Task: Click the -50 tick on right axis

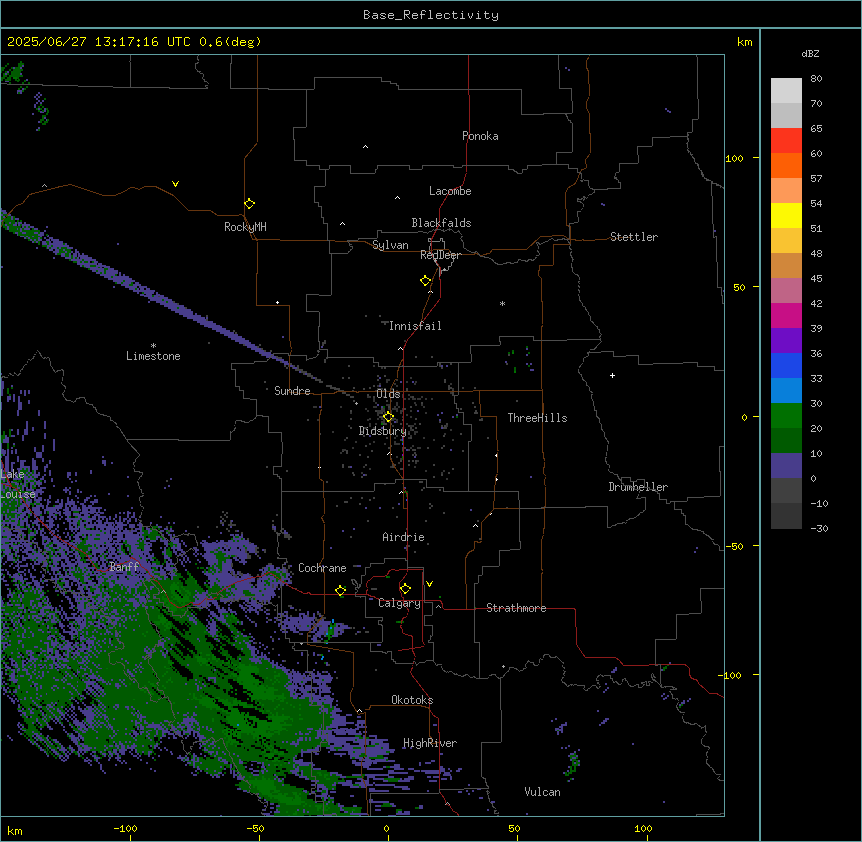Action: pos(736,546)
